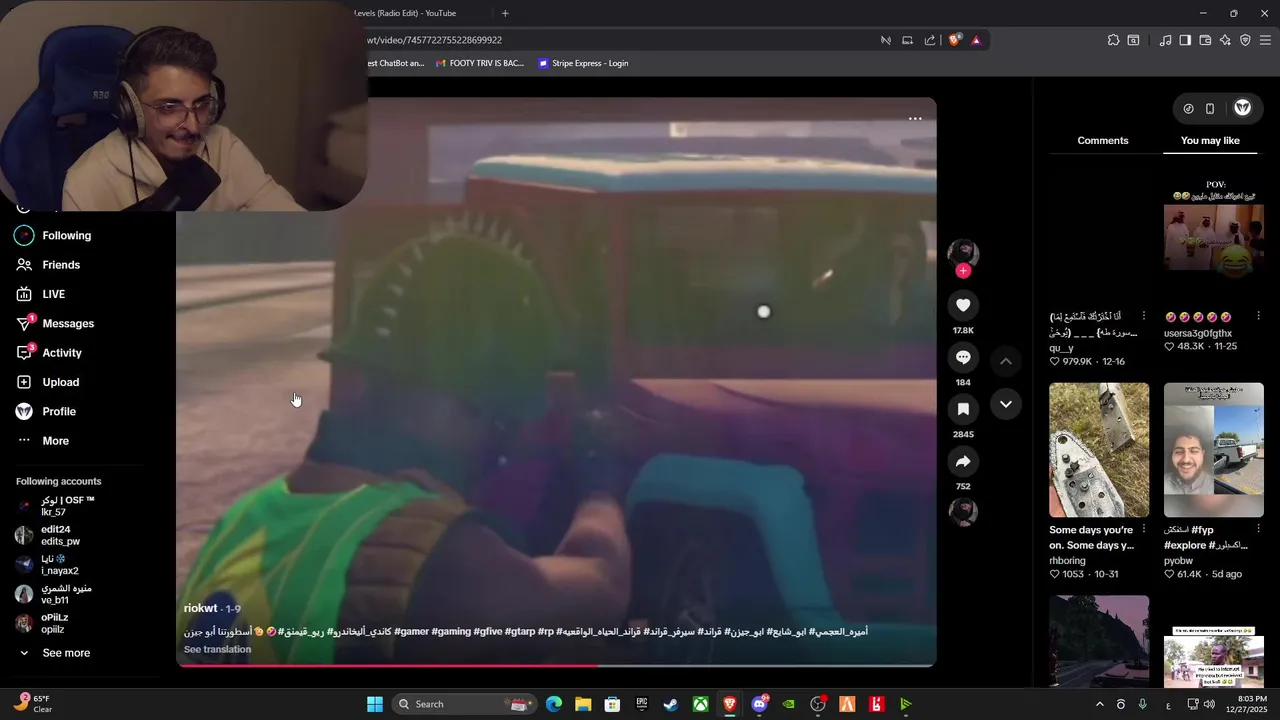Like the TikTok video with the heart icon

point(963,305)
